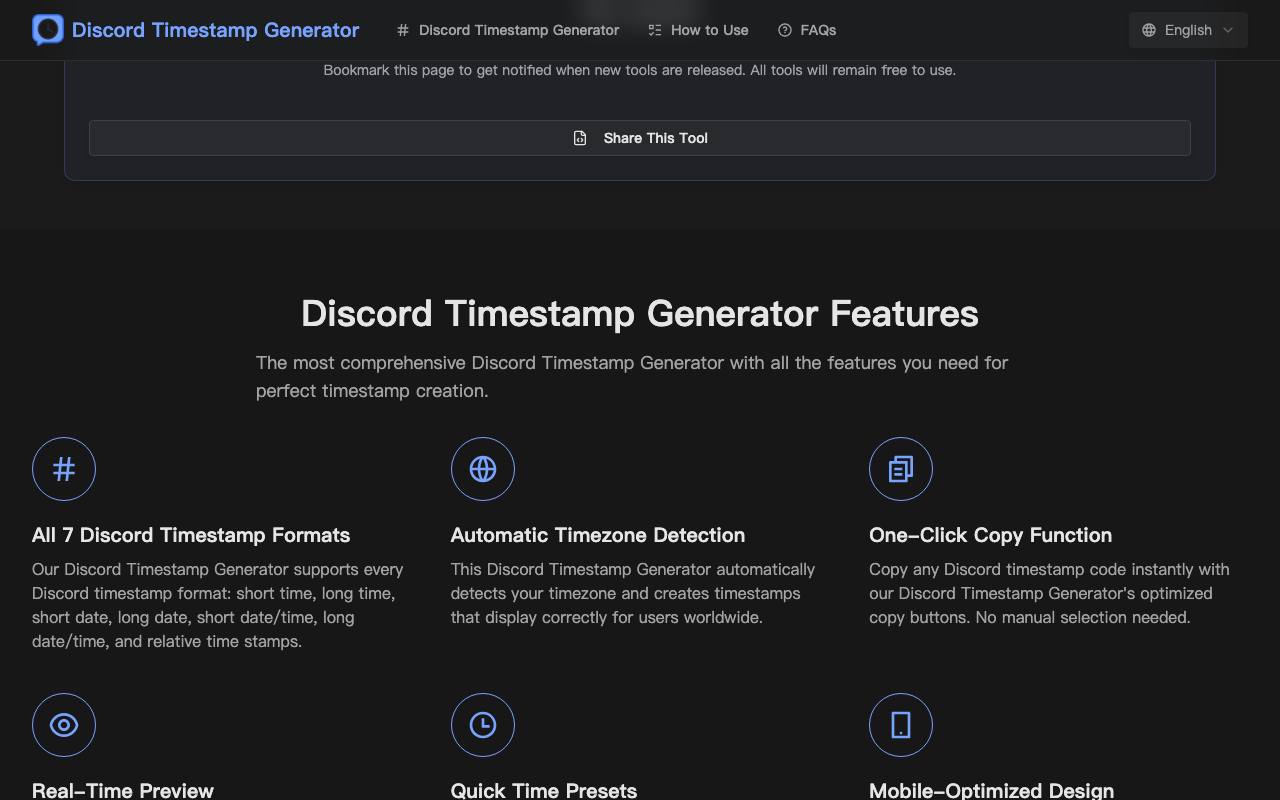Click the Share This Tool button
This screenshot has height=800, width=1280.
[640, 138]
